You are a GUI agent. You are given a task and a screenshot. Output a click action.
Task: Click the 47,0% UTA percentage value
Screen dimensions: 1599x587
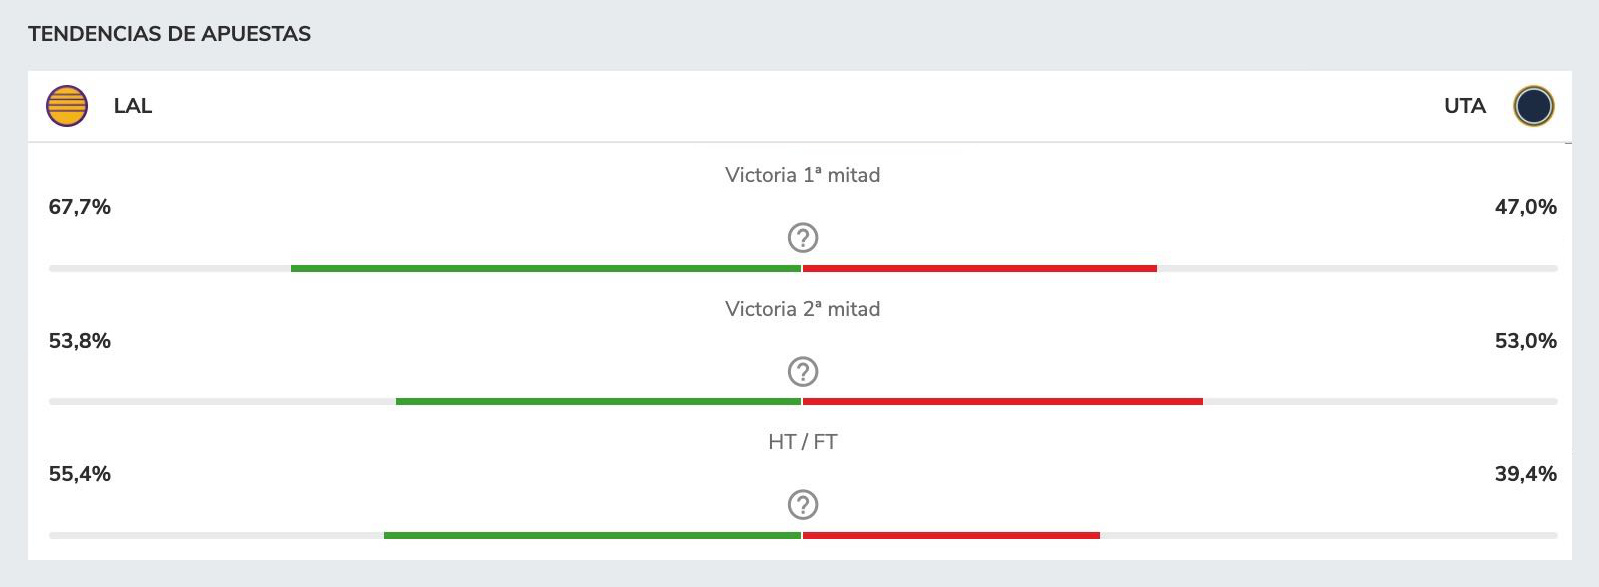pyautogui.click(x=1525, y=207)
